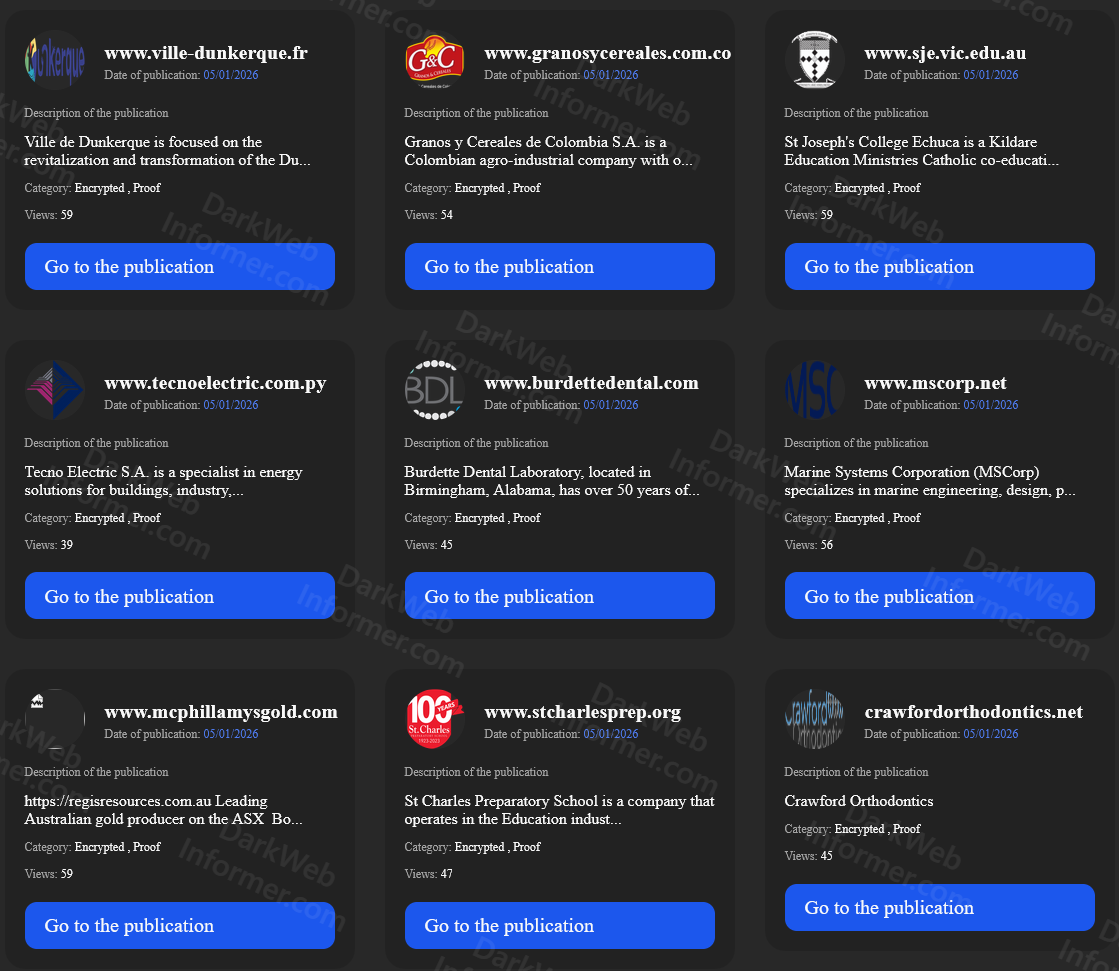The width and height of the screenshot is (1119, 971).
Task: Go to the burdettedental.com publication
Action: point(560,596)
